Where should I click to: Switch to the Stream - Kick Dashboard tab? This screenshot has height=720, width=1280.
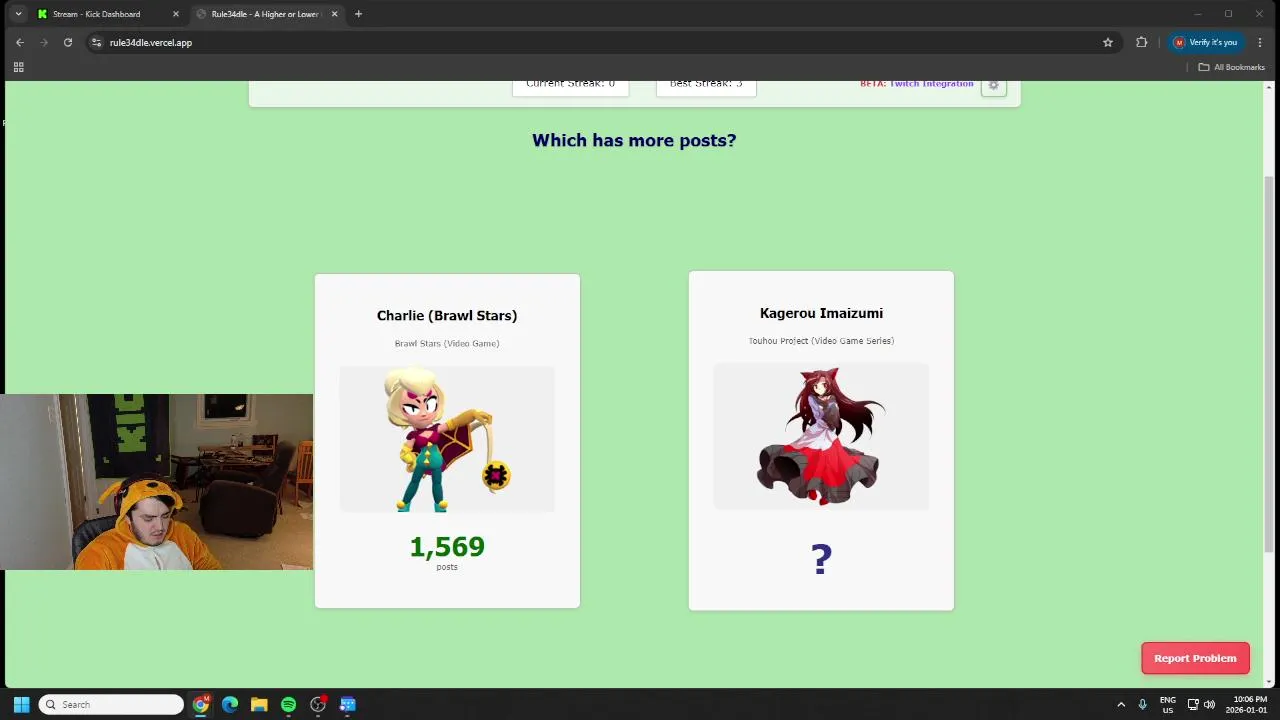tap(108, 14)
